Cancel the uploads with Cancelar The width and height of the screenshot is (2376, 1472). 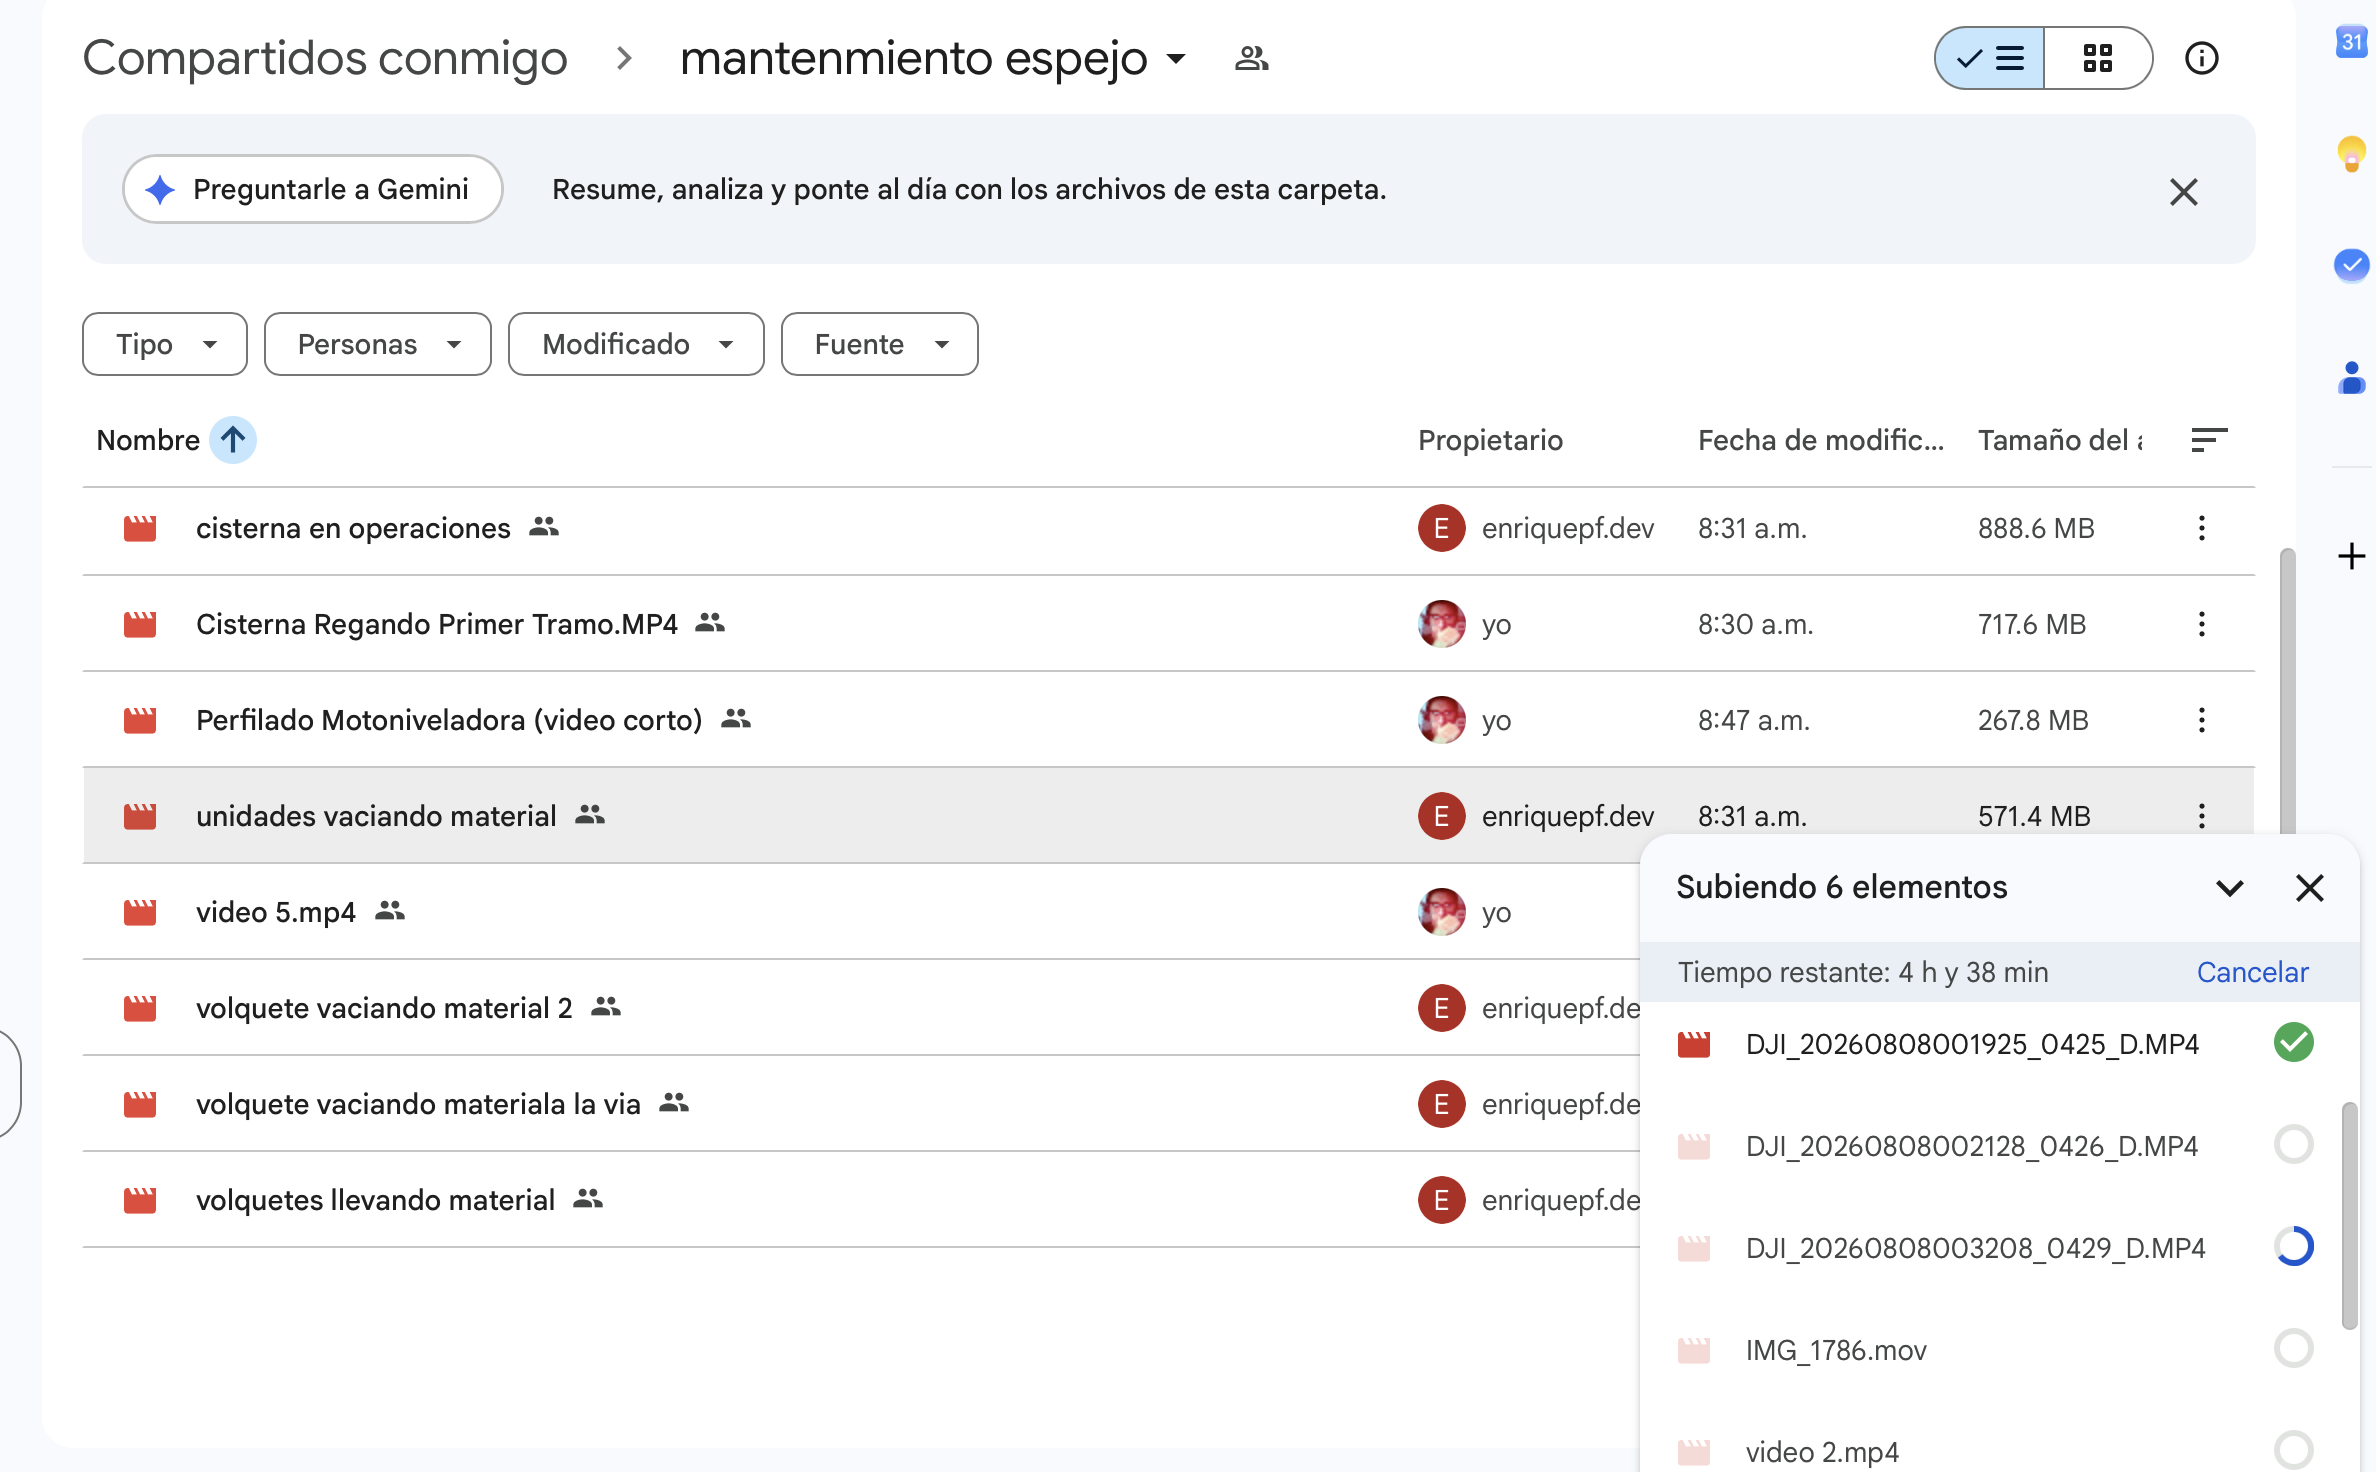tap(2252, 972)
